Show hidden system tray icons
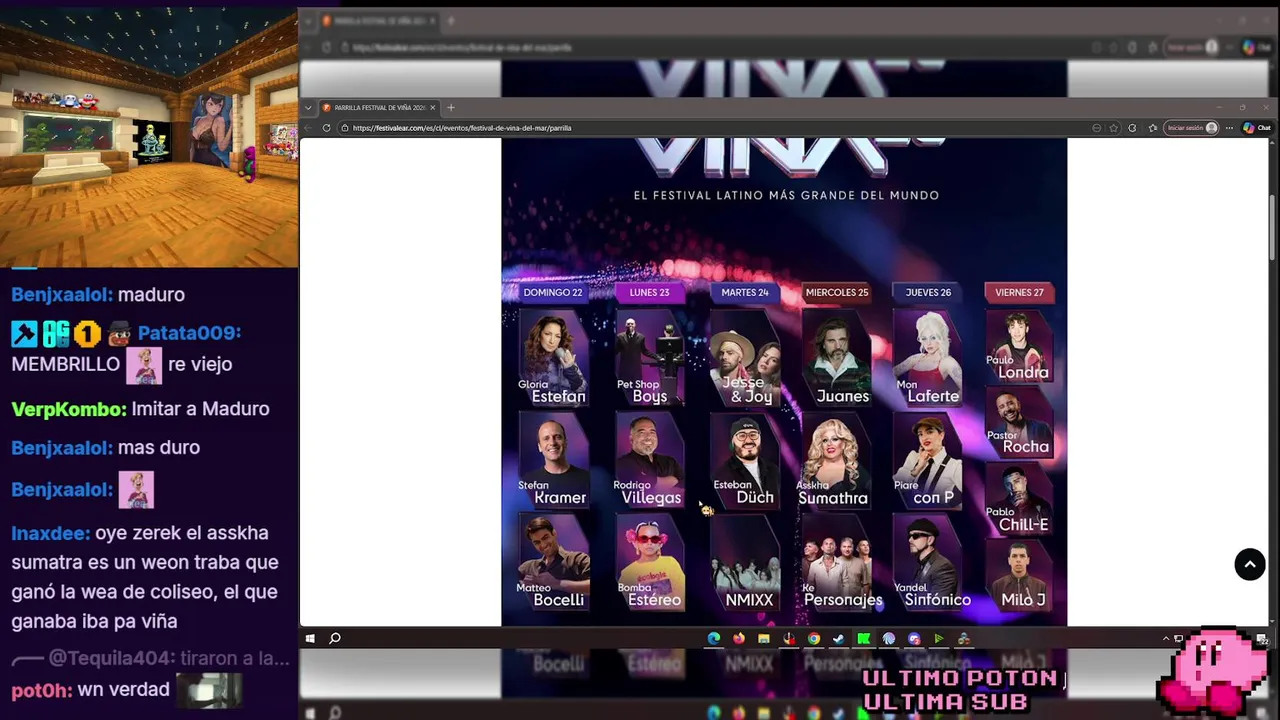 (1165, 638)
